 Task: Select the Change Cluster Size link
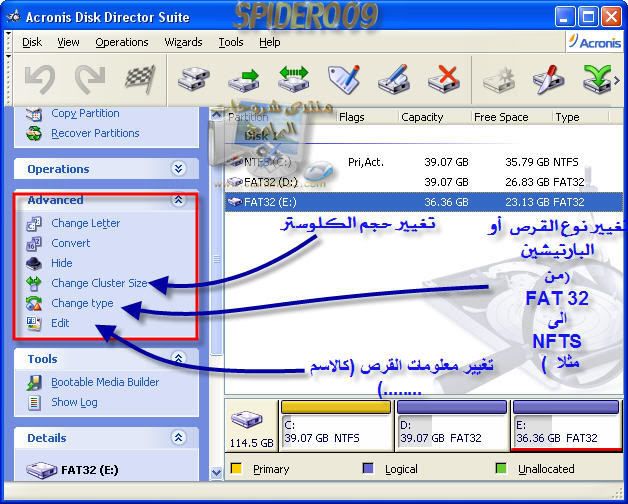99,283
